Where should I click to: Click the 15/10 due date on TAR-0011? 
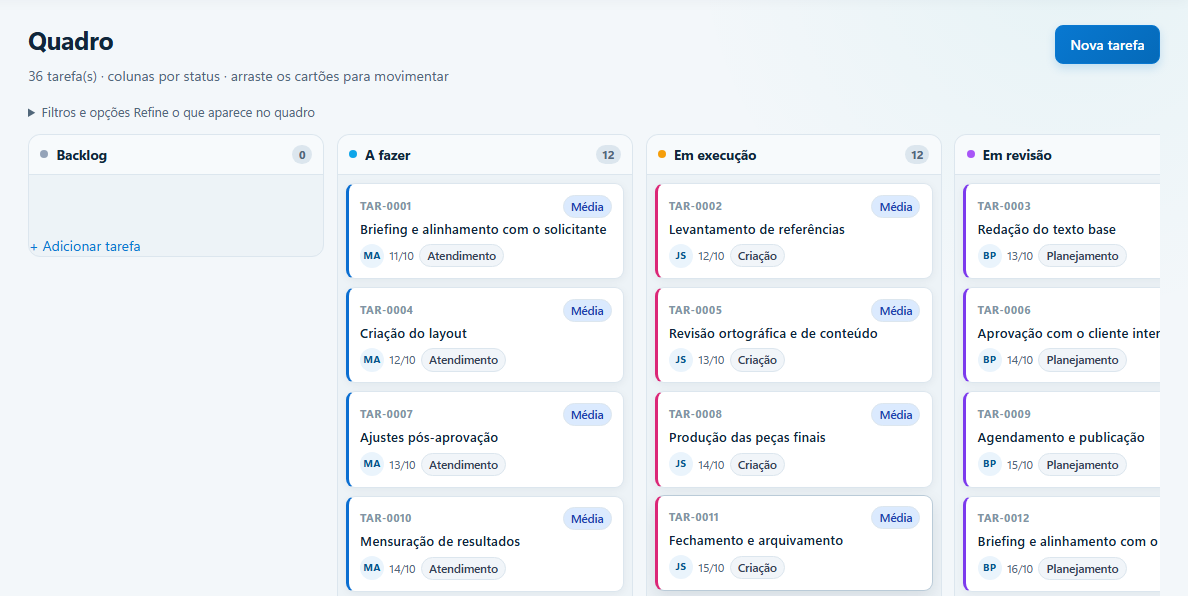711,567
